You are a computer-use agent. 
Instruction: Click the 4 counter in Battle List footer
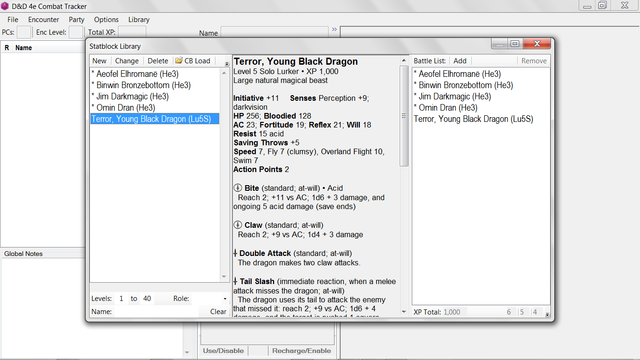point(535,312)
